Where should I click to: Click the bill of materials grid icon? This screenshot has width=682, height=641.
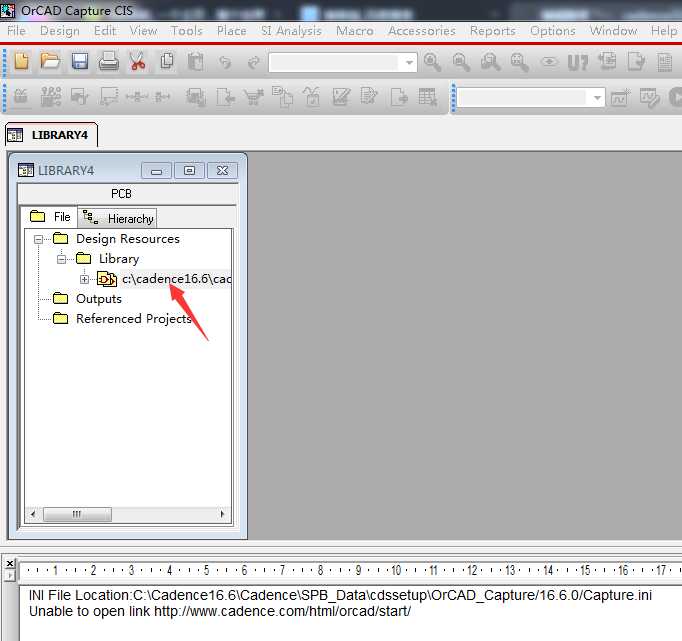427,97
